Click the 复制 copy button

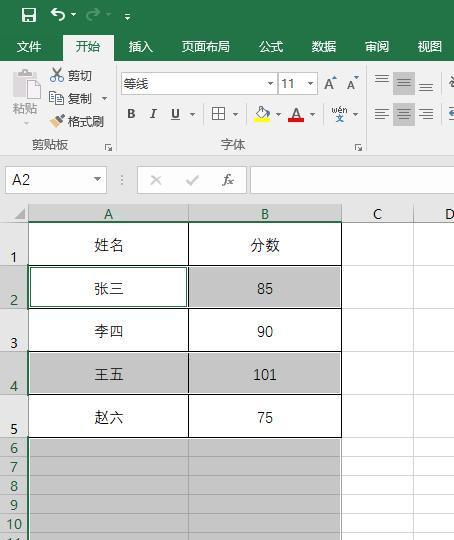[x=71, y=98]
